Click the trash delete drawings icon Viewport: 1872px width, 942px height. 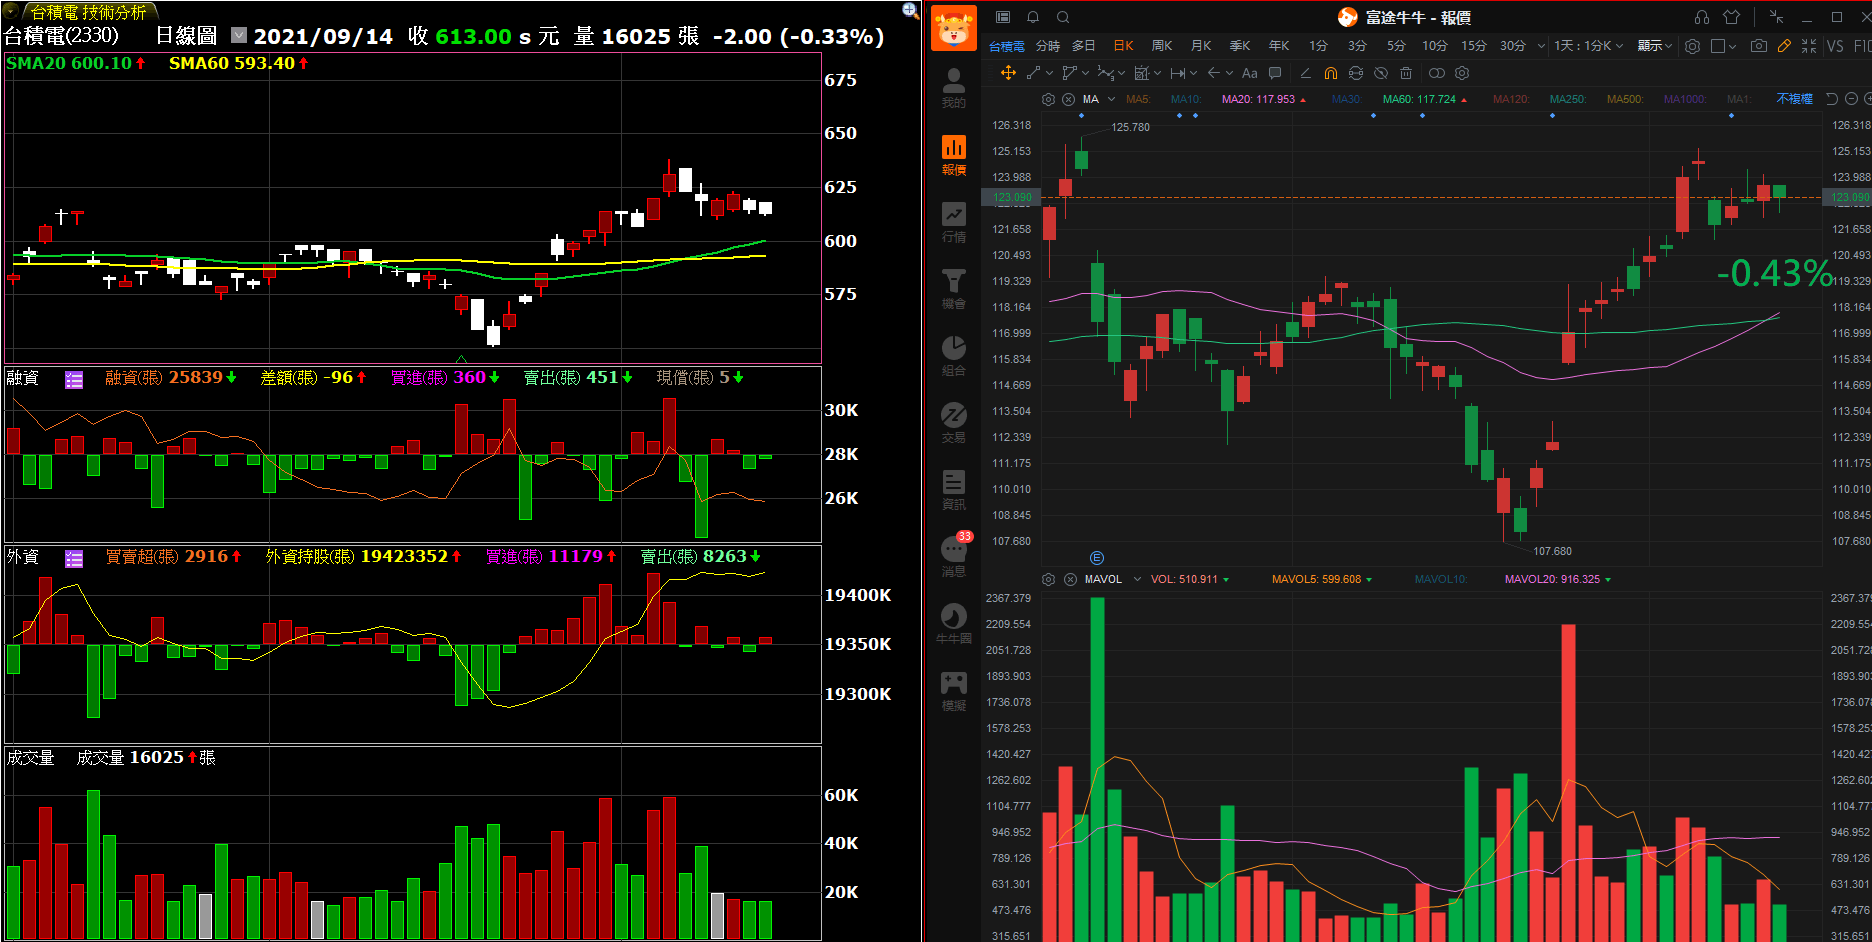pyautogui.click(x=1406, y=73)
